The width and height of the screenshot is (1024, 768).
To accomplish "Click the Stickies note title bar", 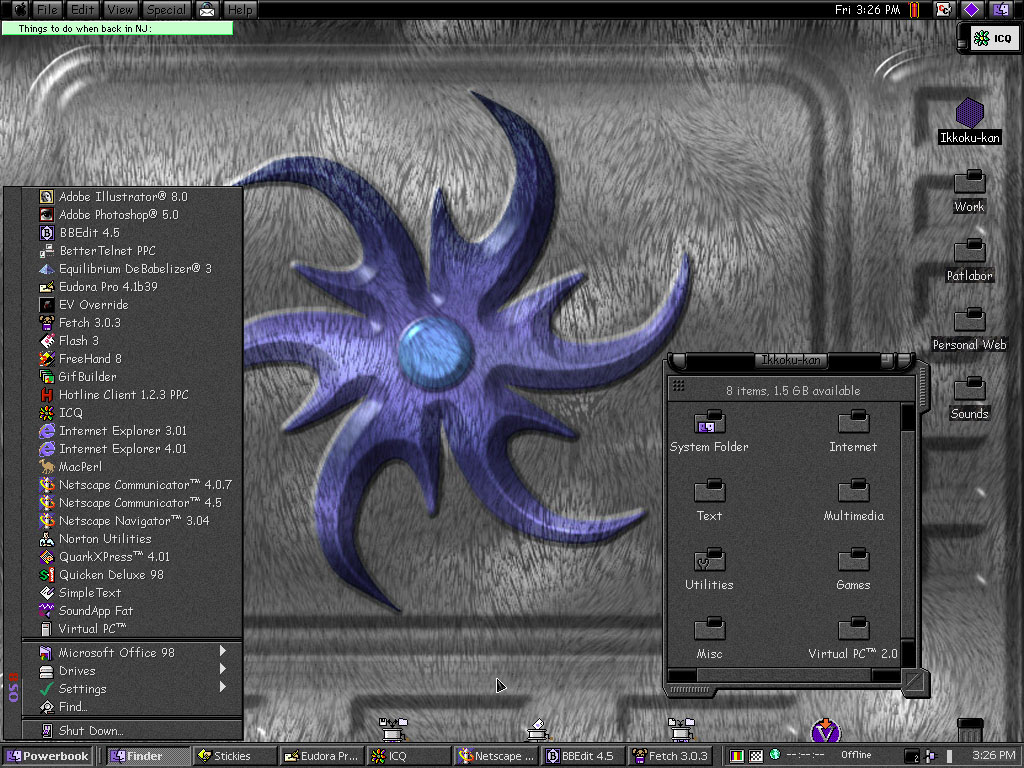I will click(x=117, y=29).
